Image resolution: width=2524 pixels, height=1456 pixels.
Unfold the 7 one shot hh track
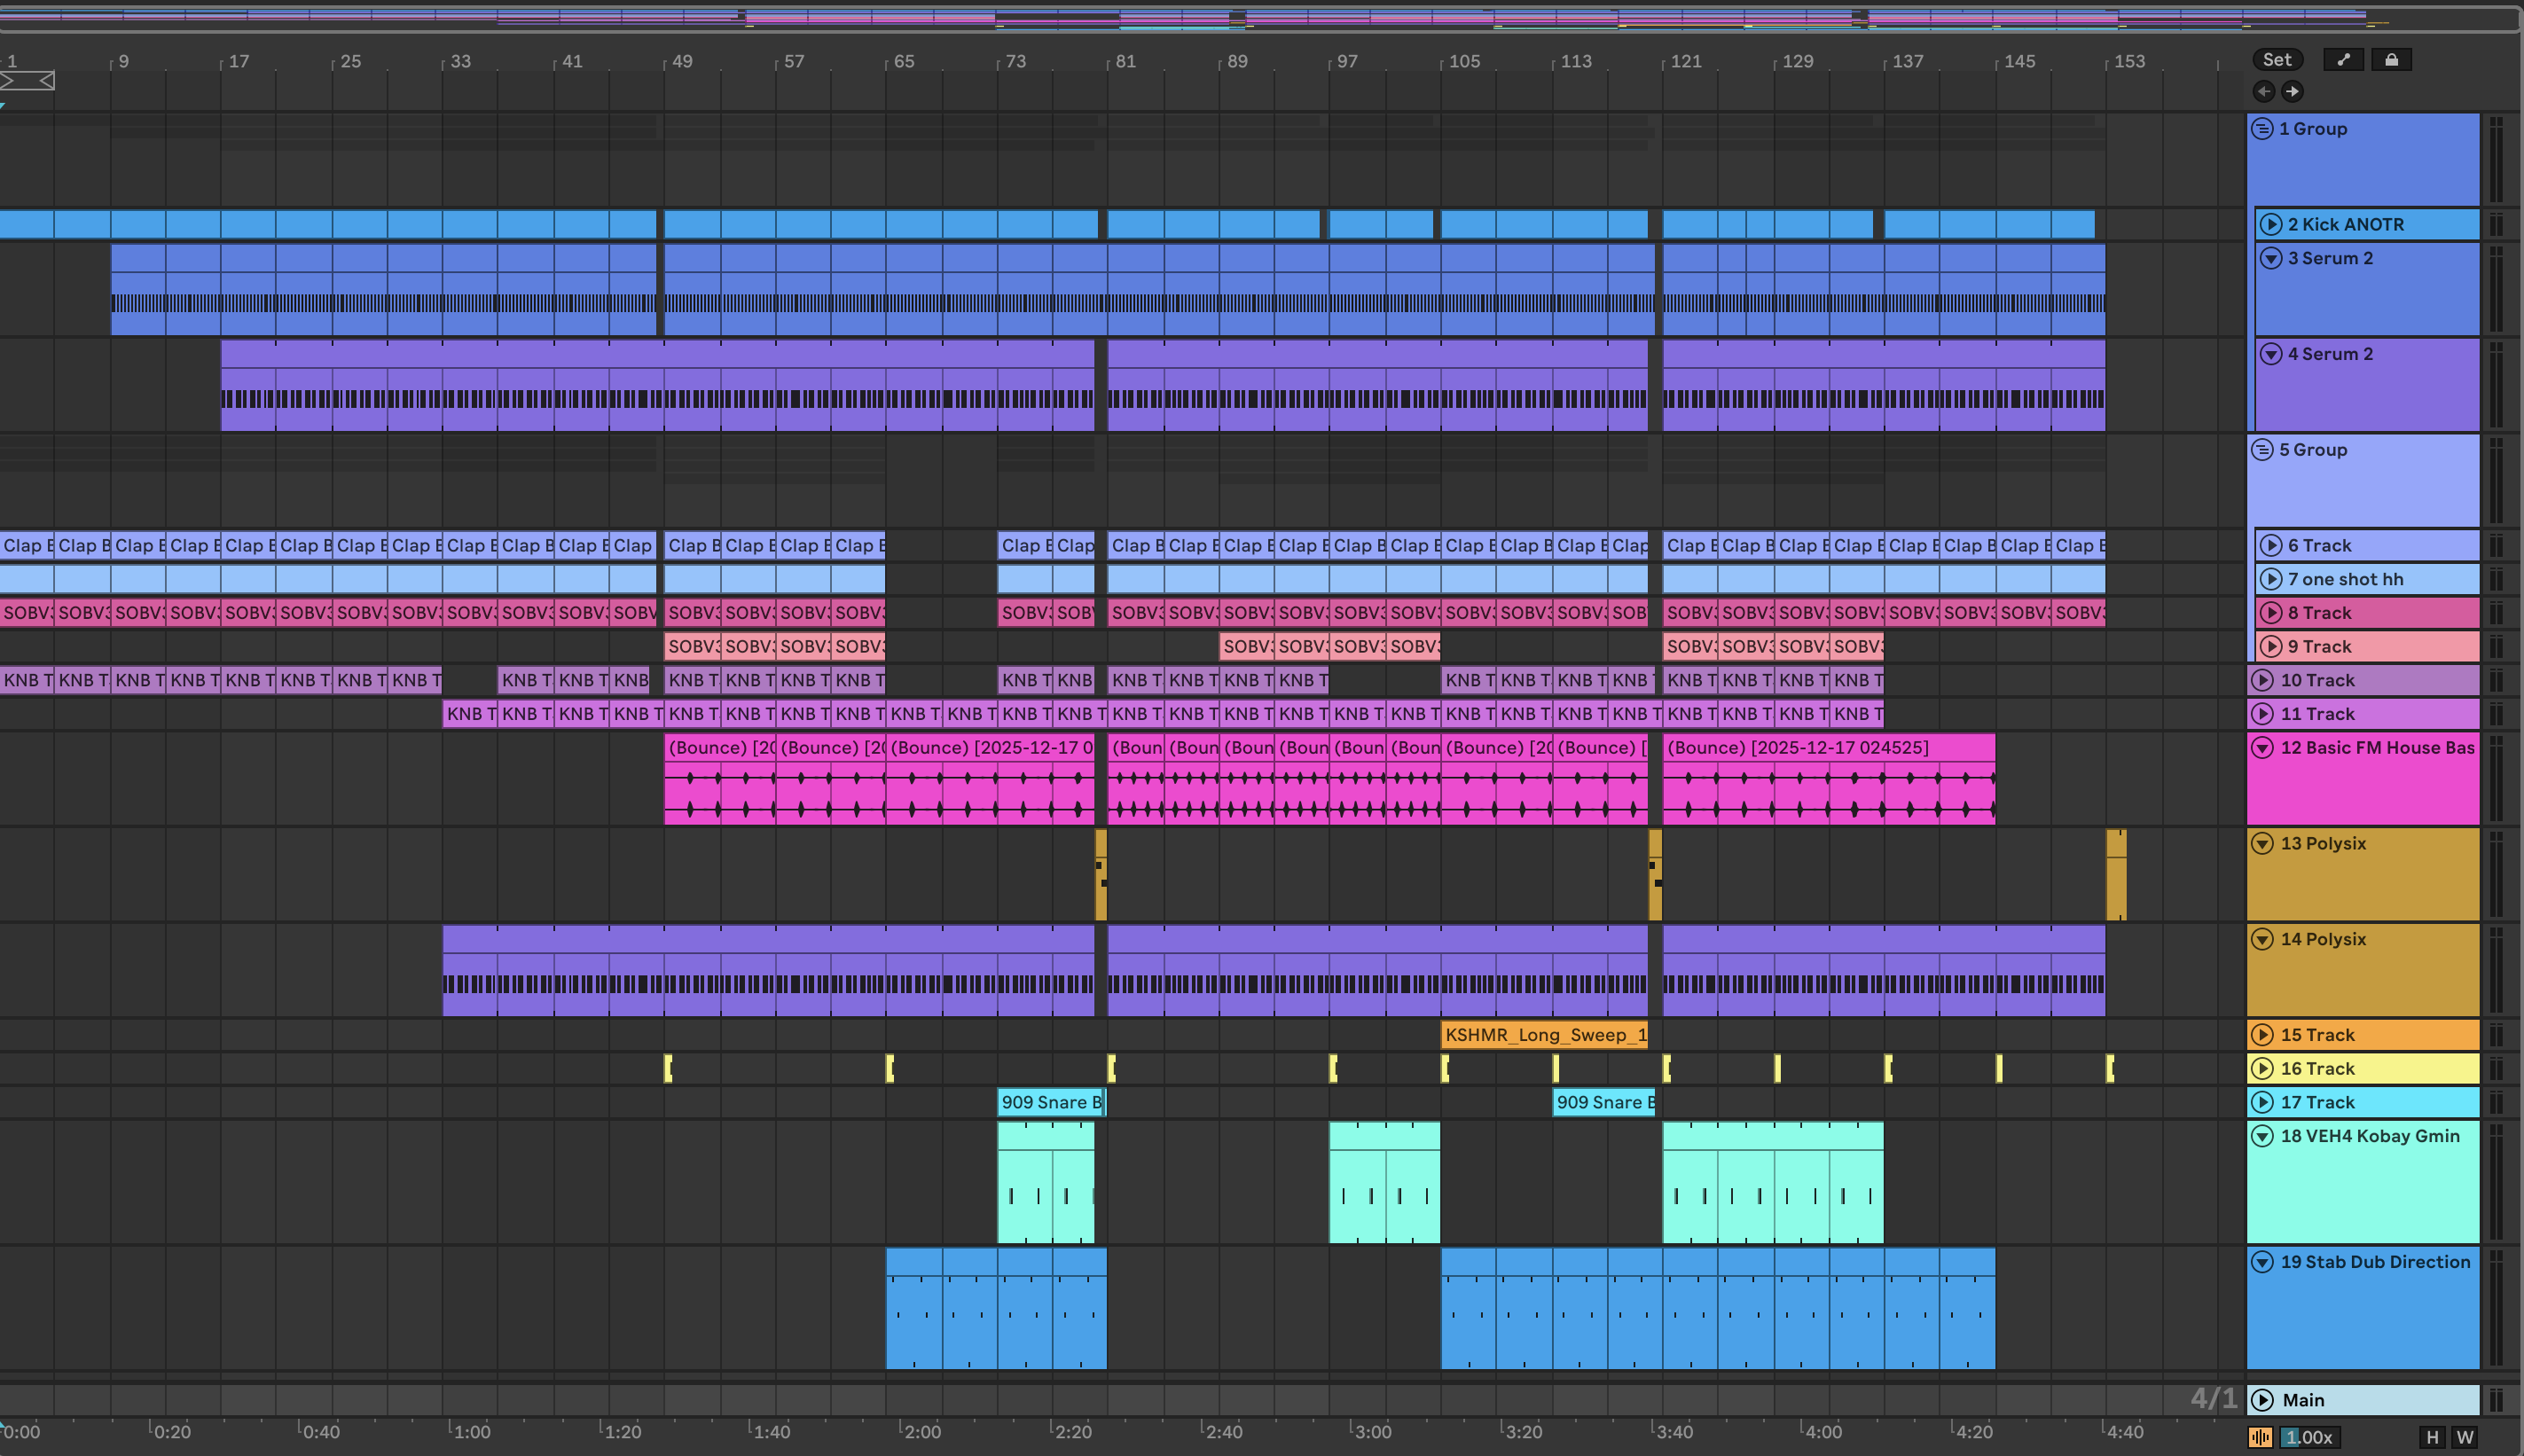(x=2271, y=580)
